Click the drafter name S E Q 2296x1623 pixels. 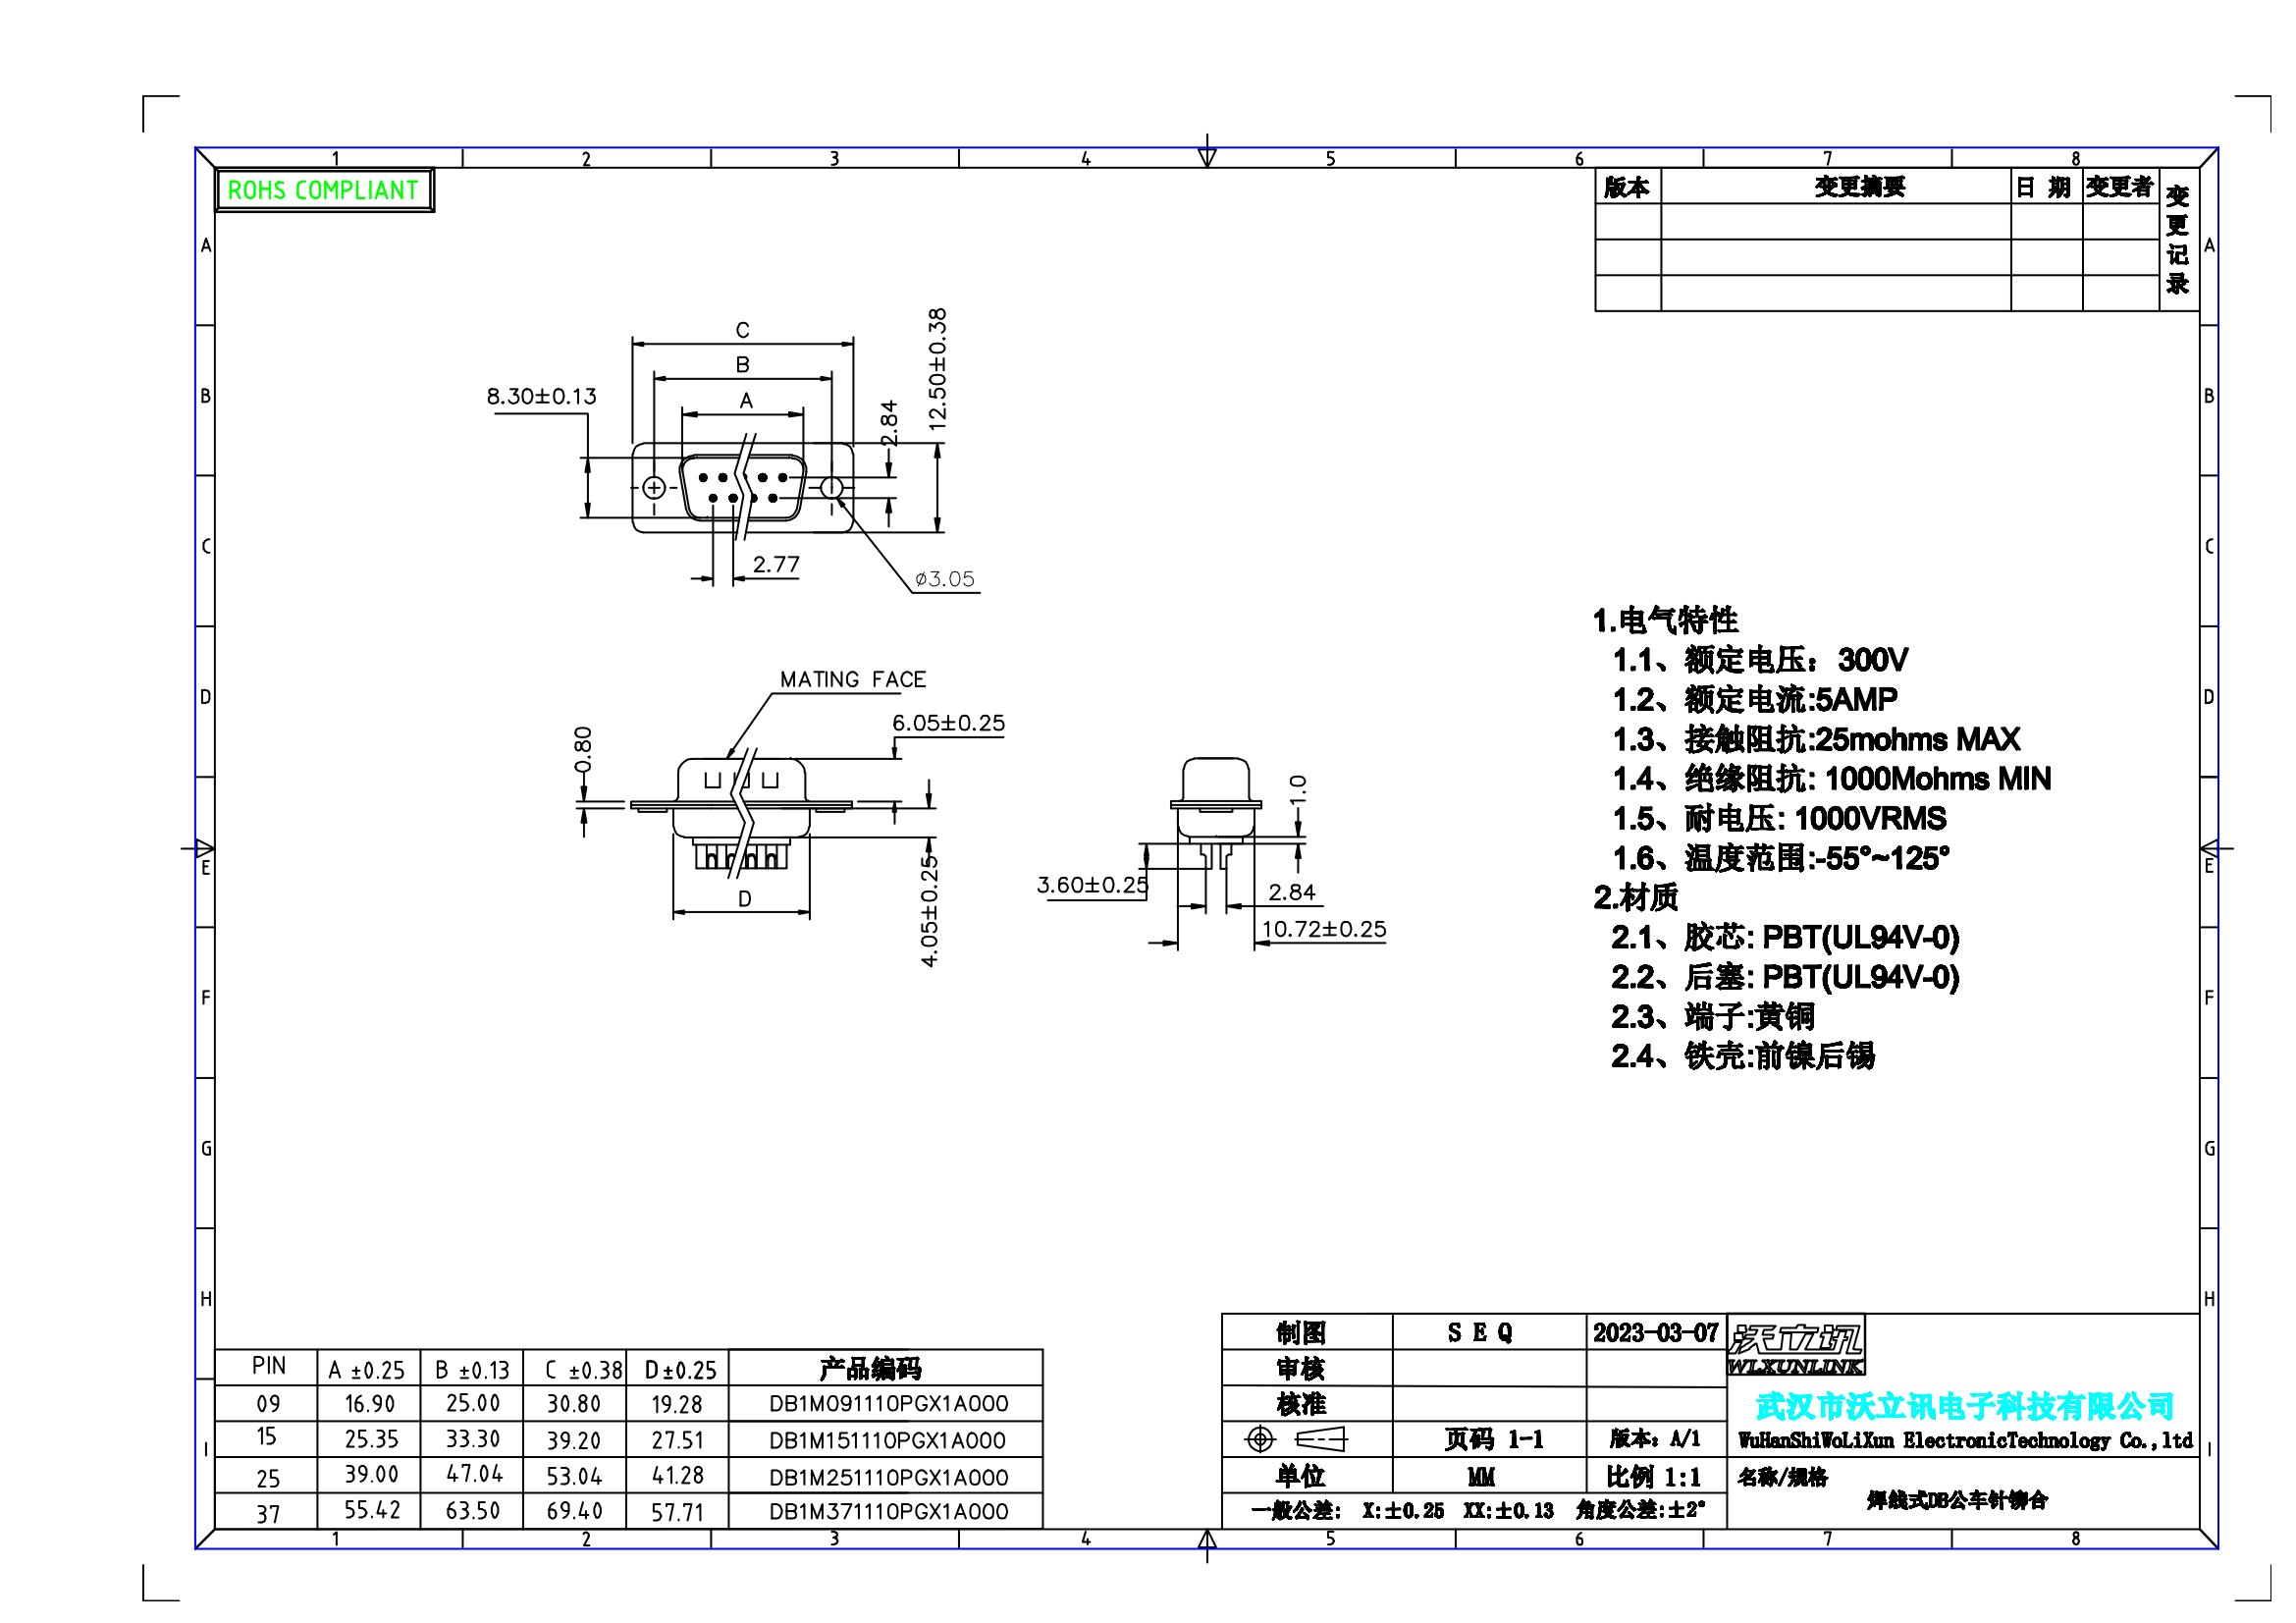coord(1480,1333)
